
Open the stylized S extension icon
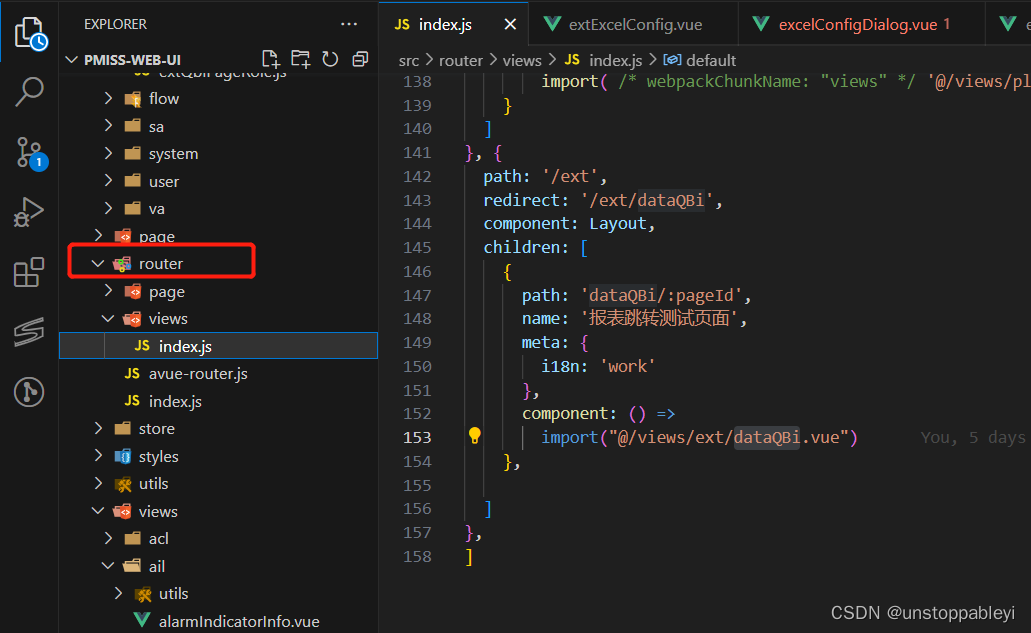tap(28, 331)
